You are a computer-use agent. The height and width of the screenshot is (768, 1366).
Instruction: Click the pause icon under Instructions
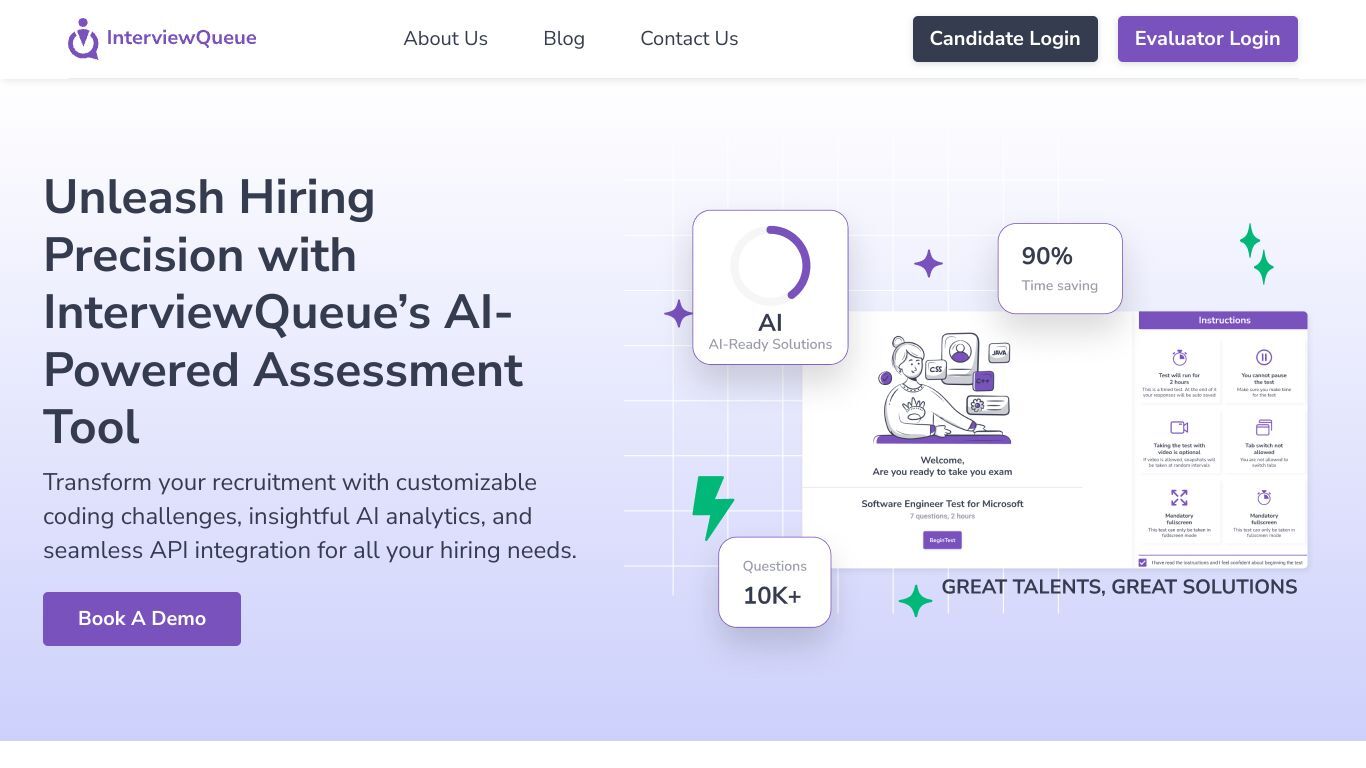click(x=1264, y=357)
